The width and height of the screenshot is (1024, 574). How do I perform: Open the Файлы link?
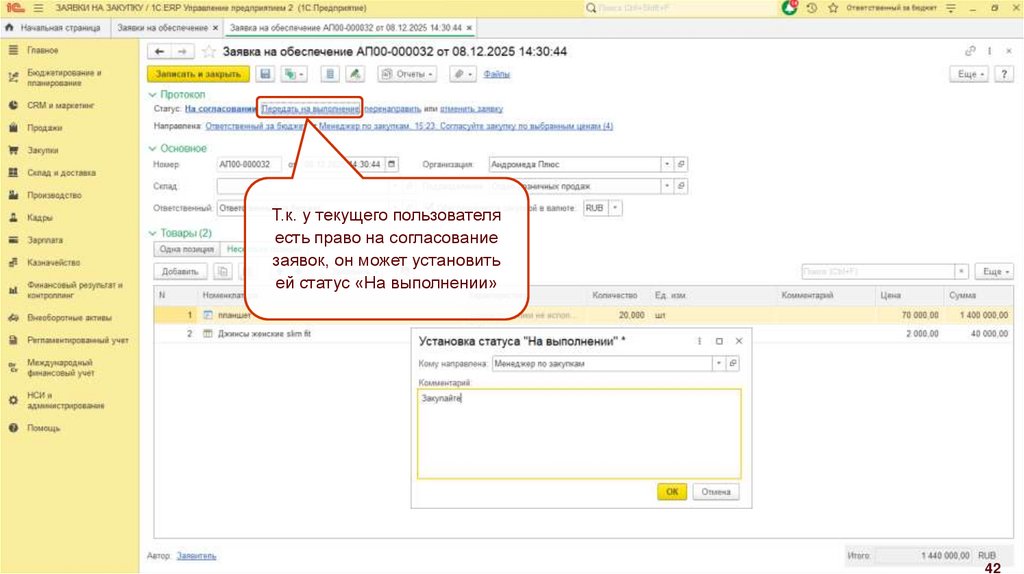(x=496, y=74)
